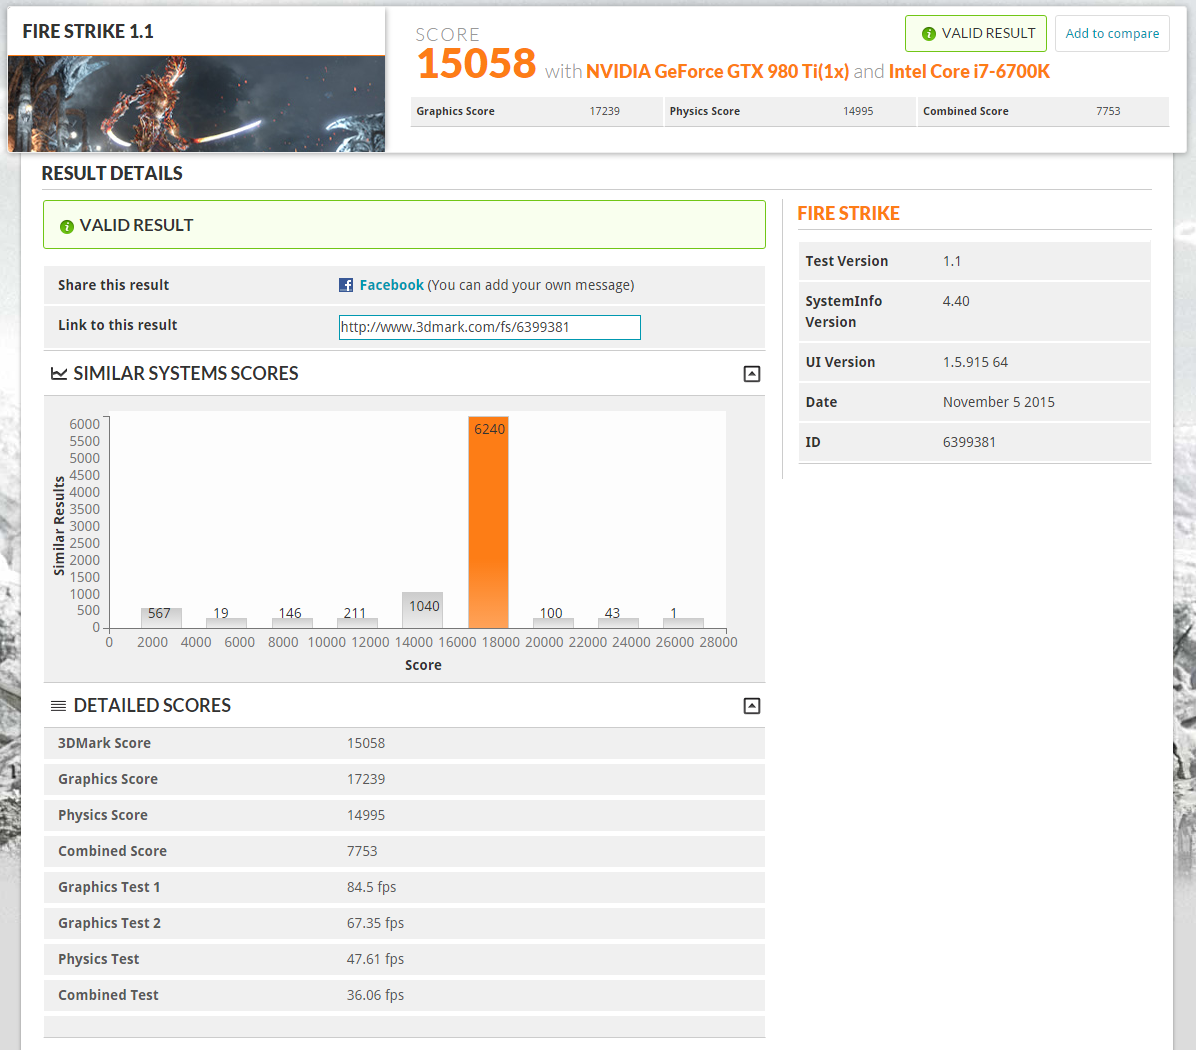Click the 567 bar in the chart

point(161,618)
